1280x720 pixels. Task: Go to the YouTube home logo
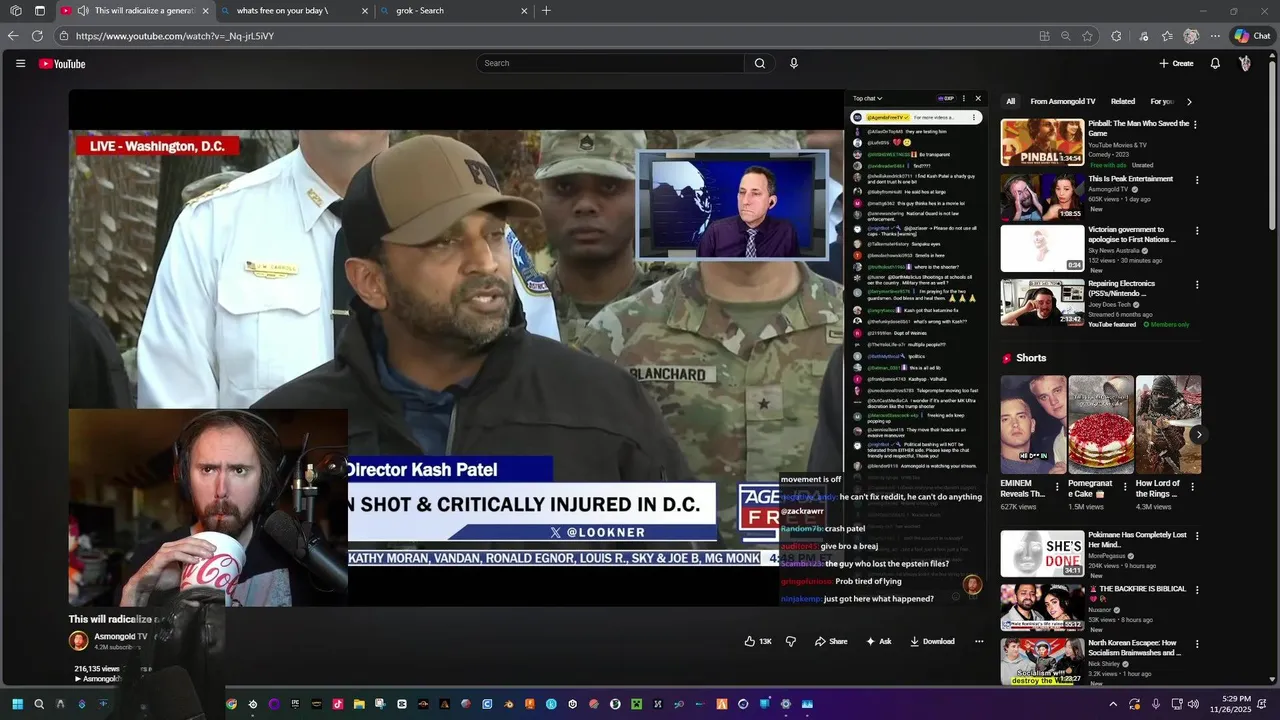(x=62, y=64)
